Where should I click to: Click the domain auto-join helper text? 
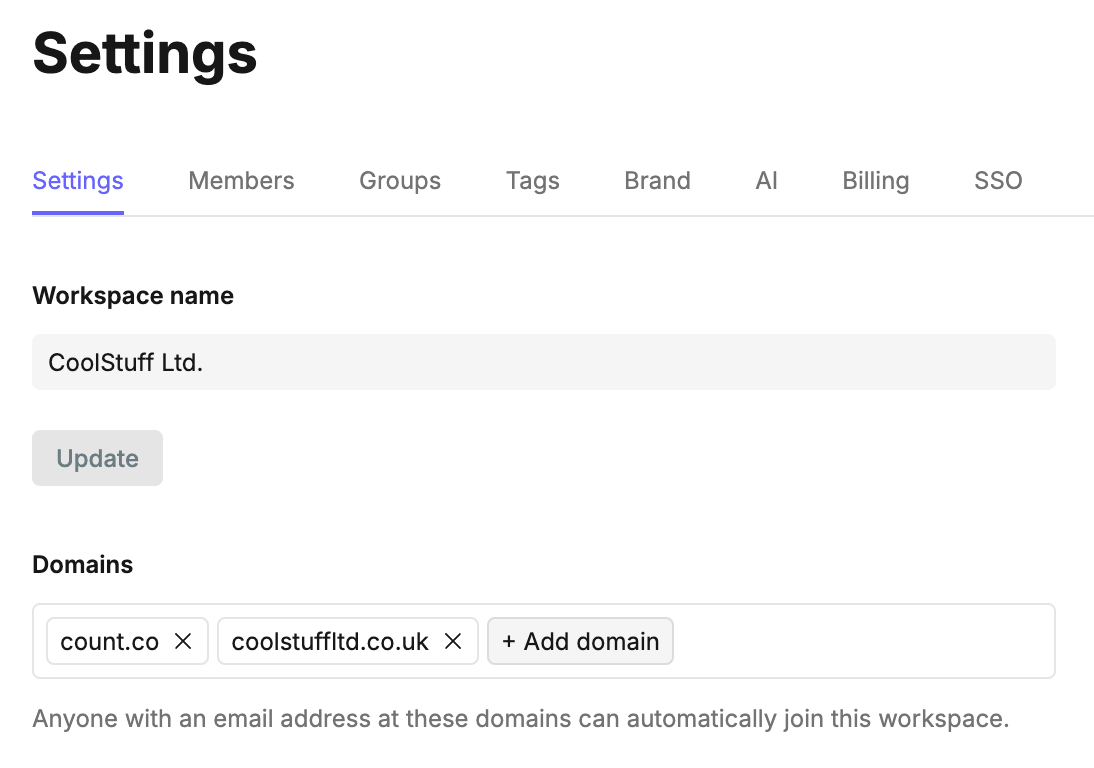click(520, 719)
